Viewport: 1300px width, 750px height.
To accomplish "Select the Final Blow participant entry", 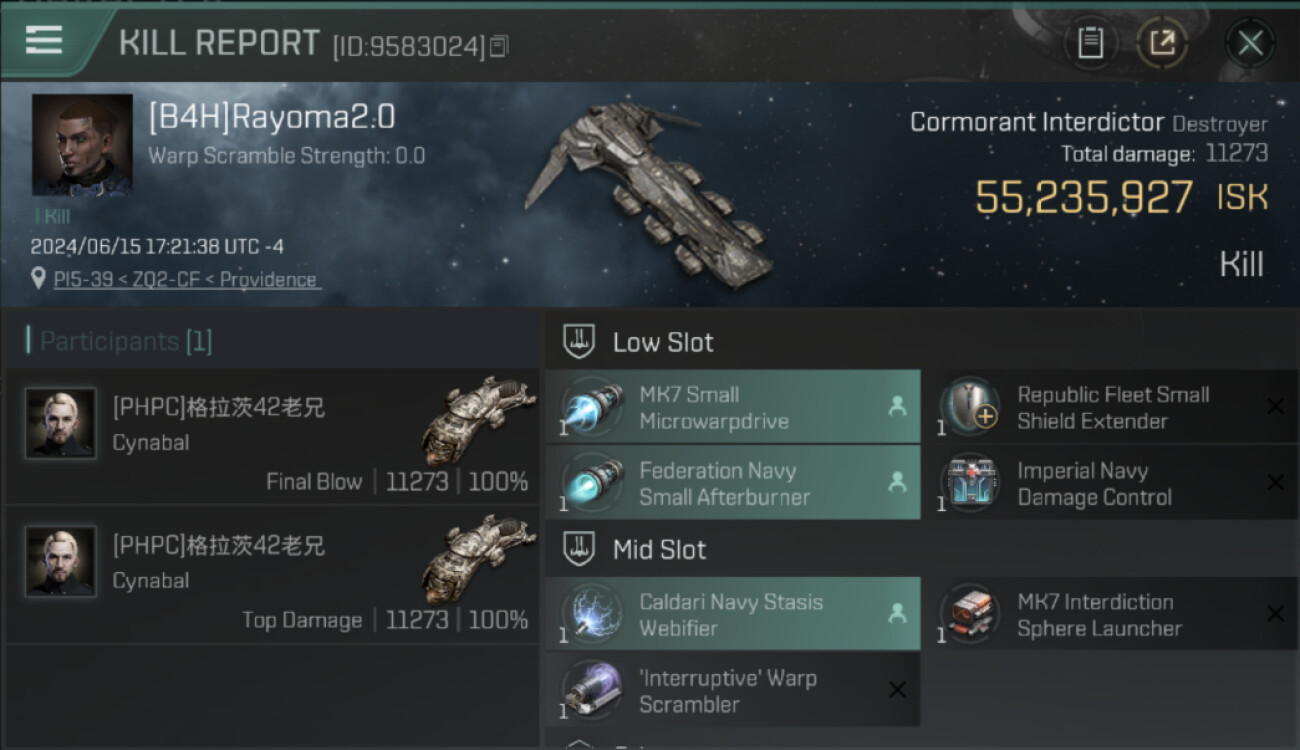I will [272, 436].
